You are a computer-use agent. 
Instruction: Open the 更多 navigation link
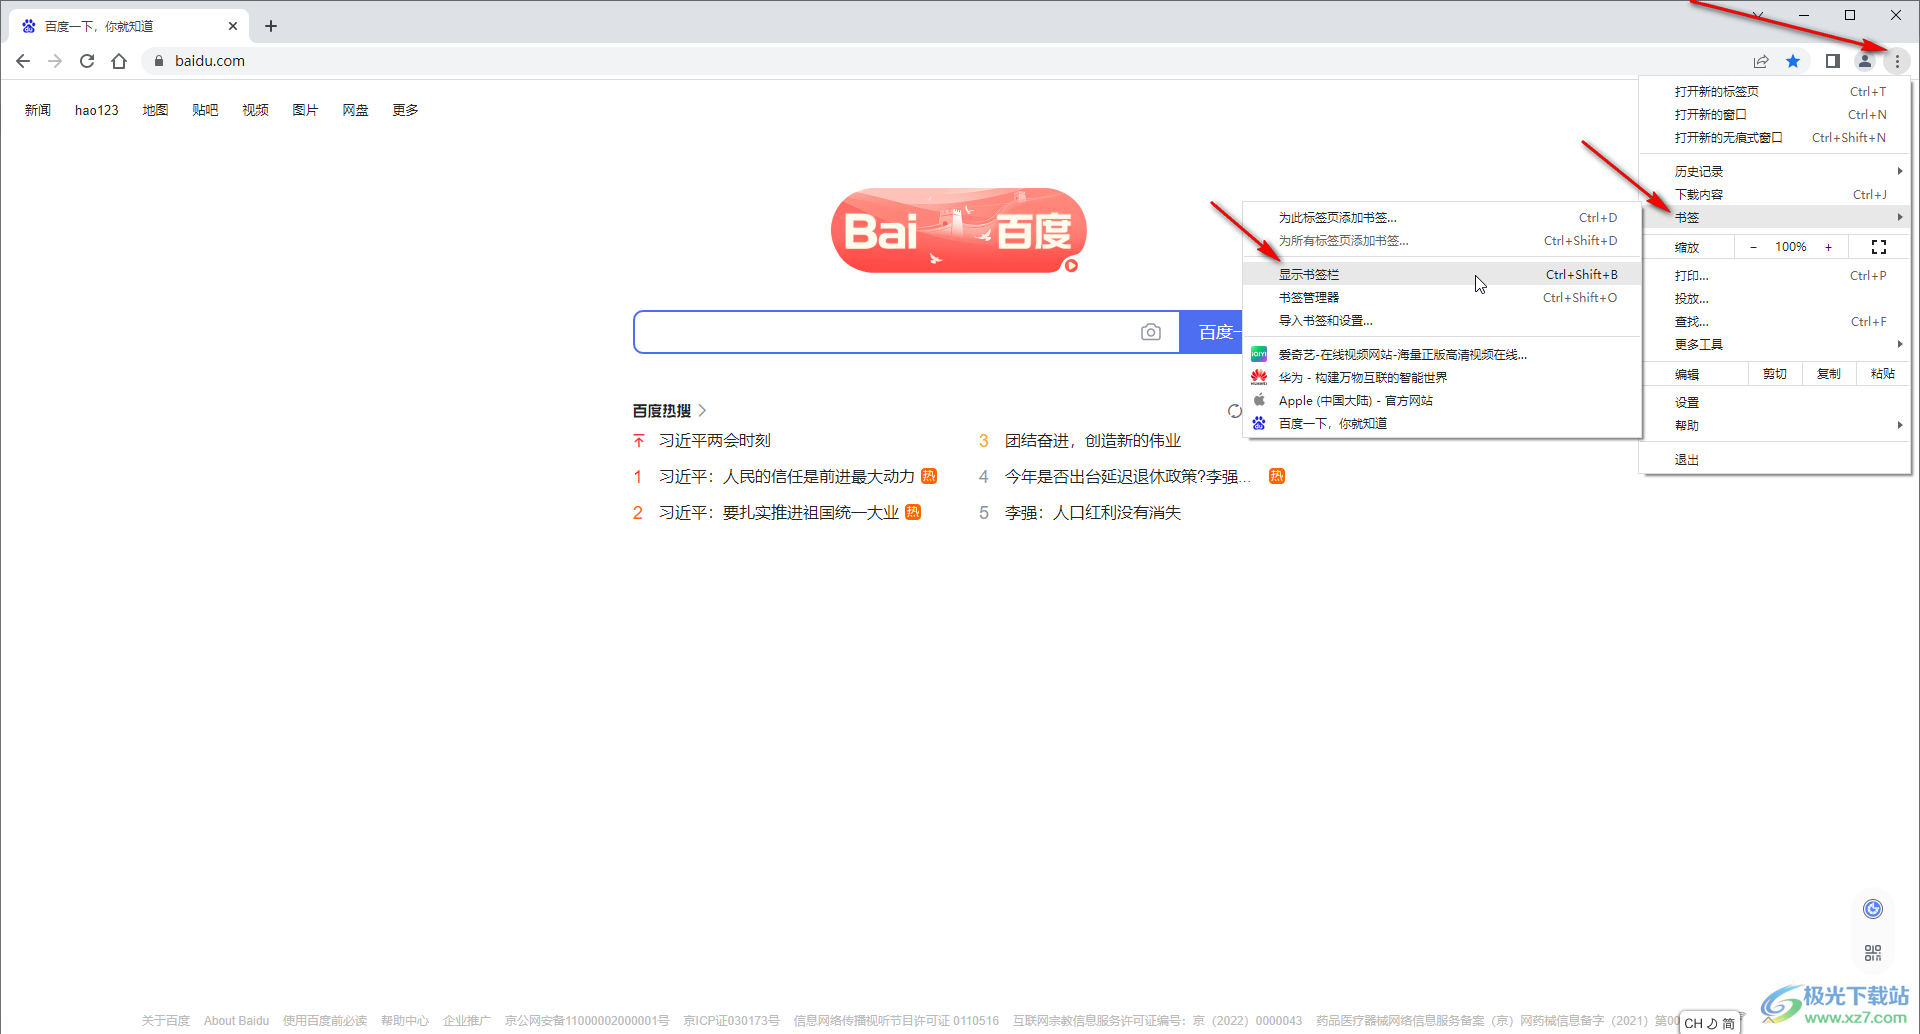tap(405, 110)
